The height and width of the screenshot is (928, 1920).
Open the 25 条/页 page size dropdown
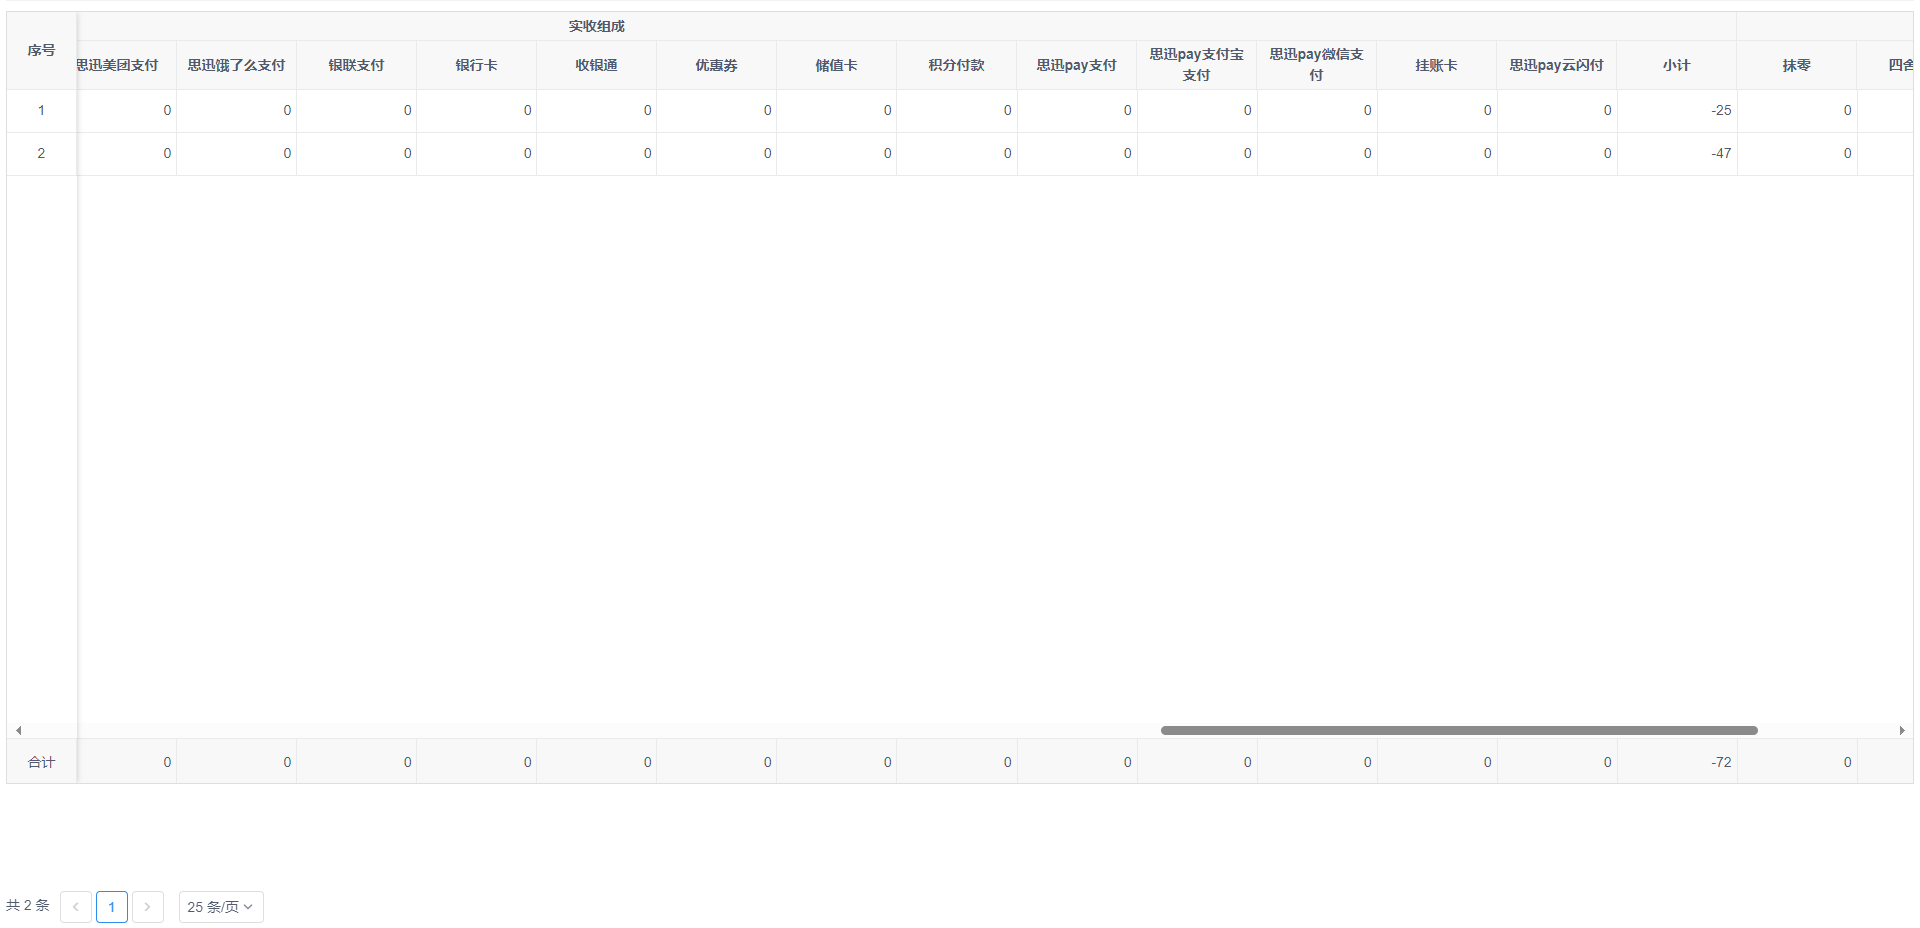pos(221,907)
